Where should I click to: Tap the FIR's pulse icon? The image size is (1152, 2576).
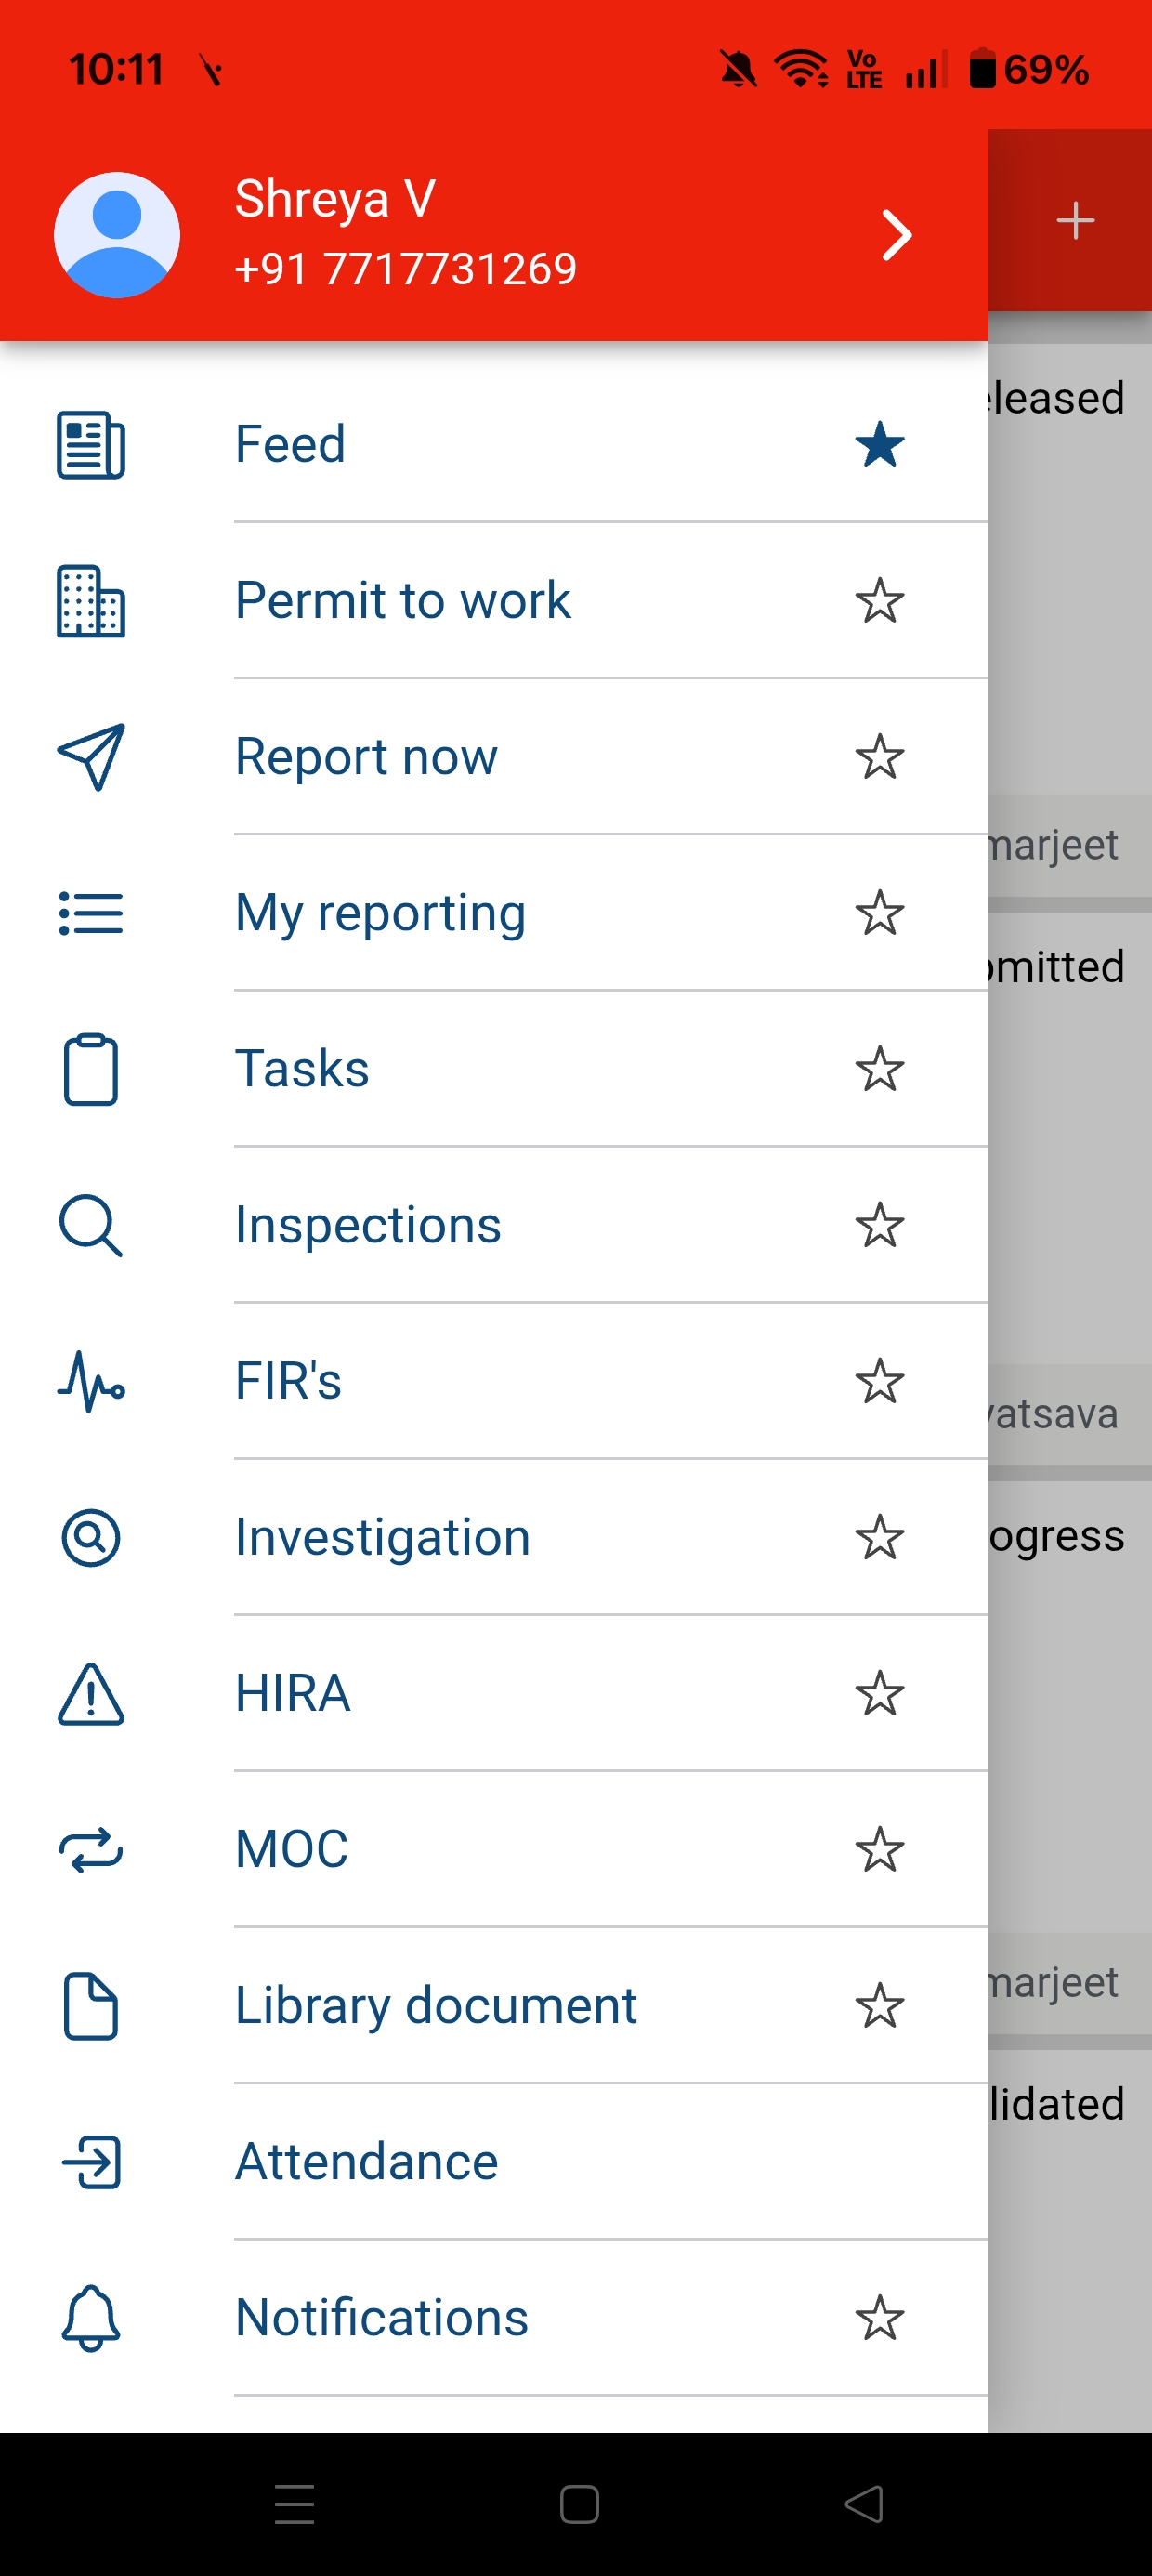click(91, 1381)
